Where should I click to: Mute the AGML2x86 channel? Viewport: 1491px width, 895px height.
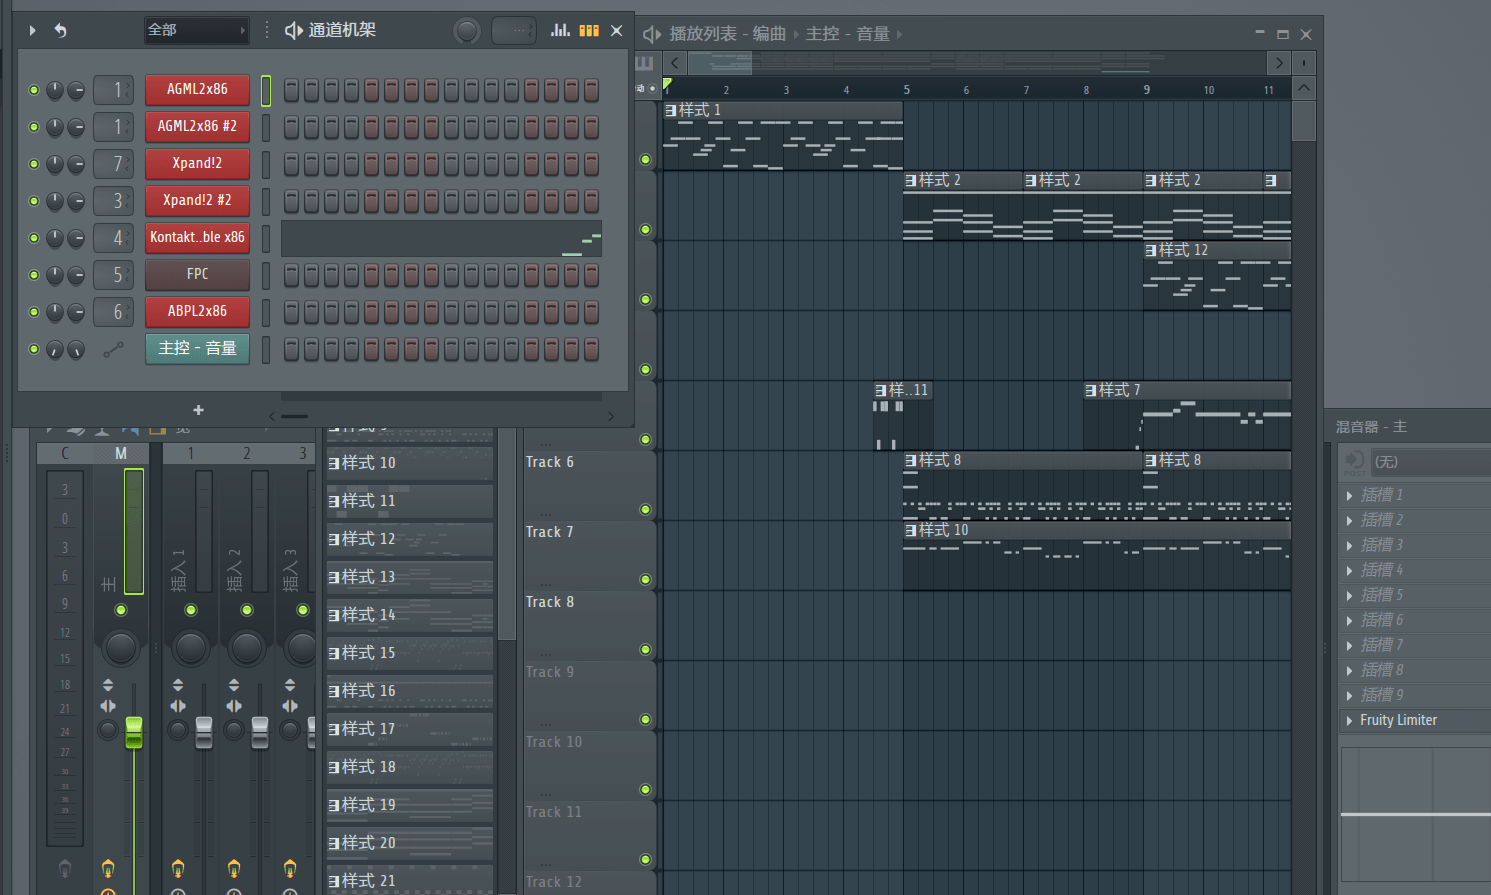coord(34,90)
